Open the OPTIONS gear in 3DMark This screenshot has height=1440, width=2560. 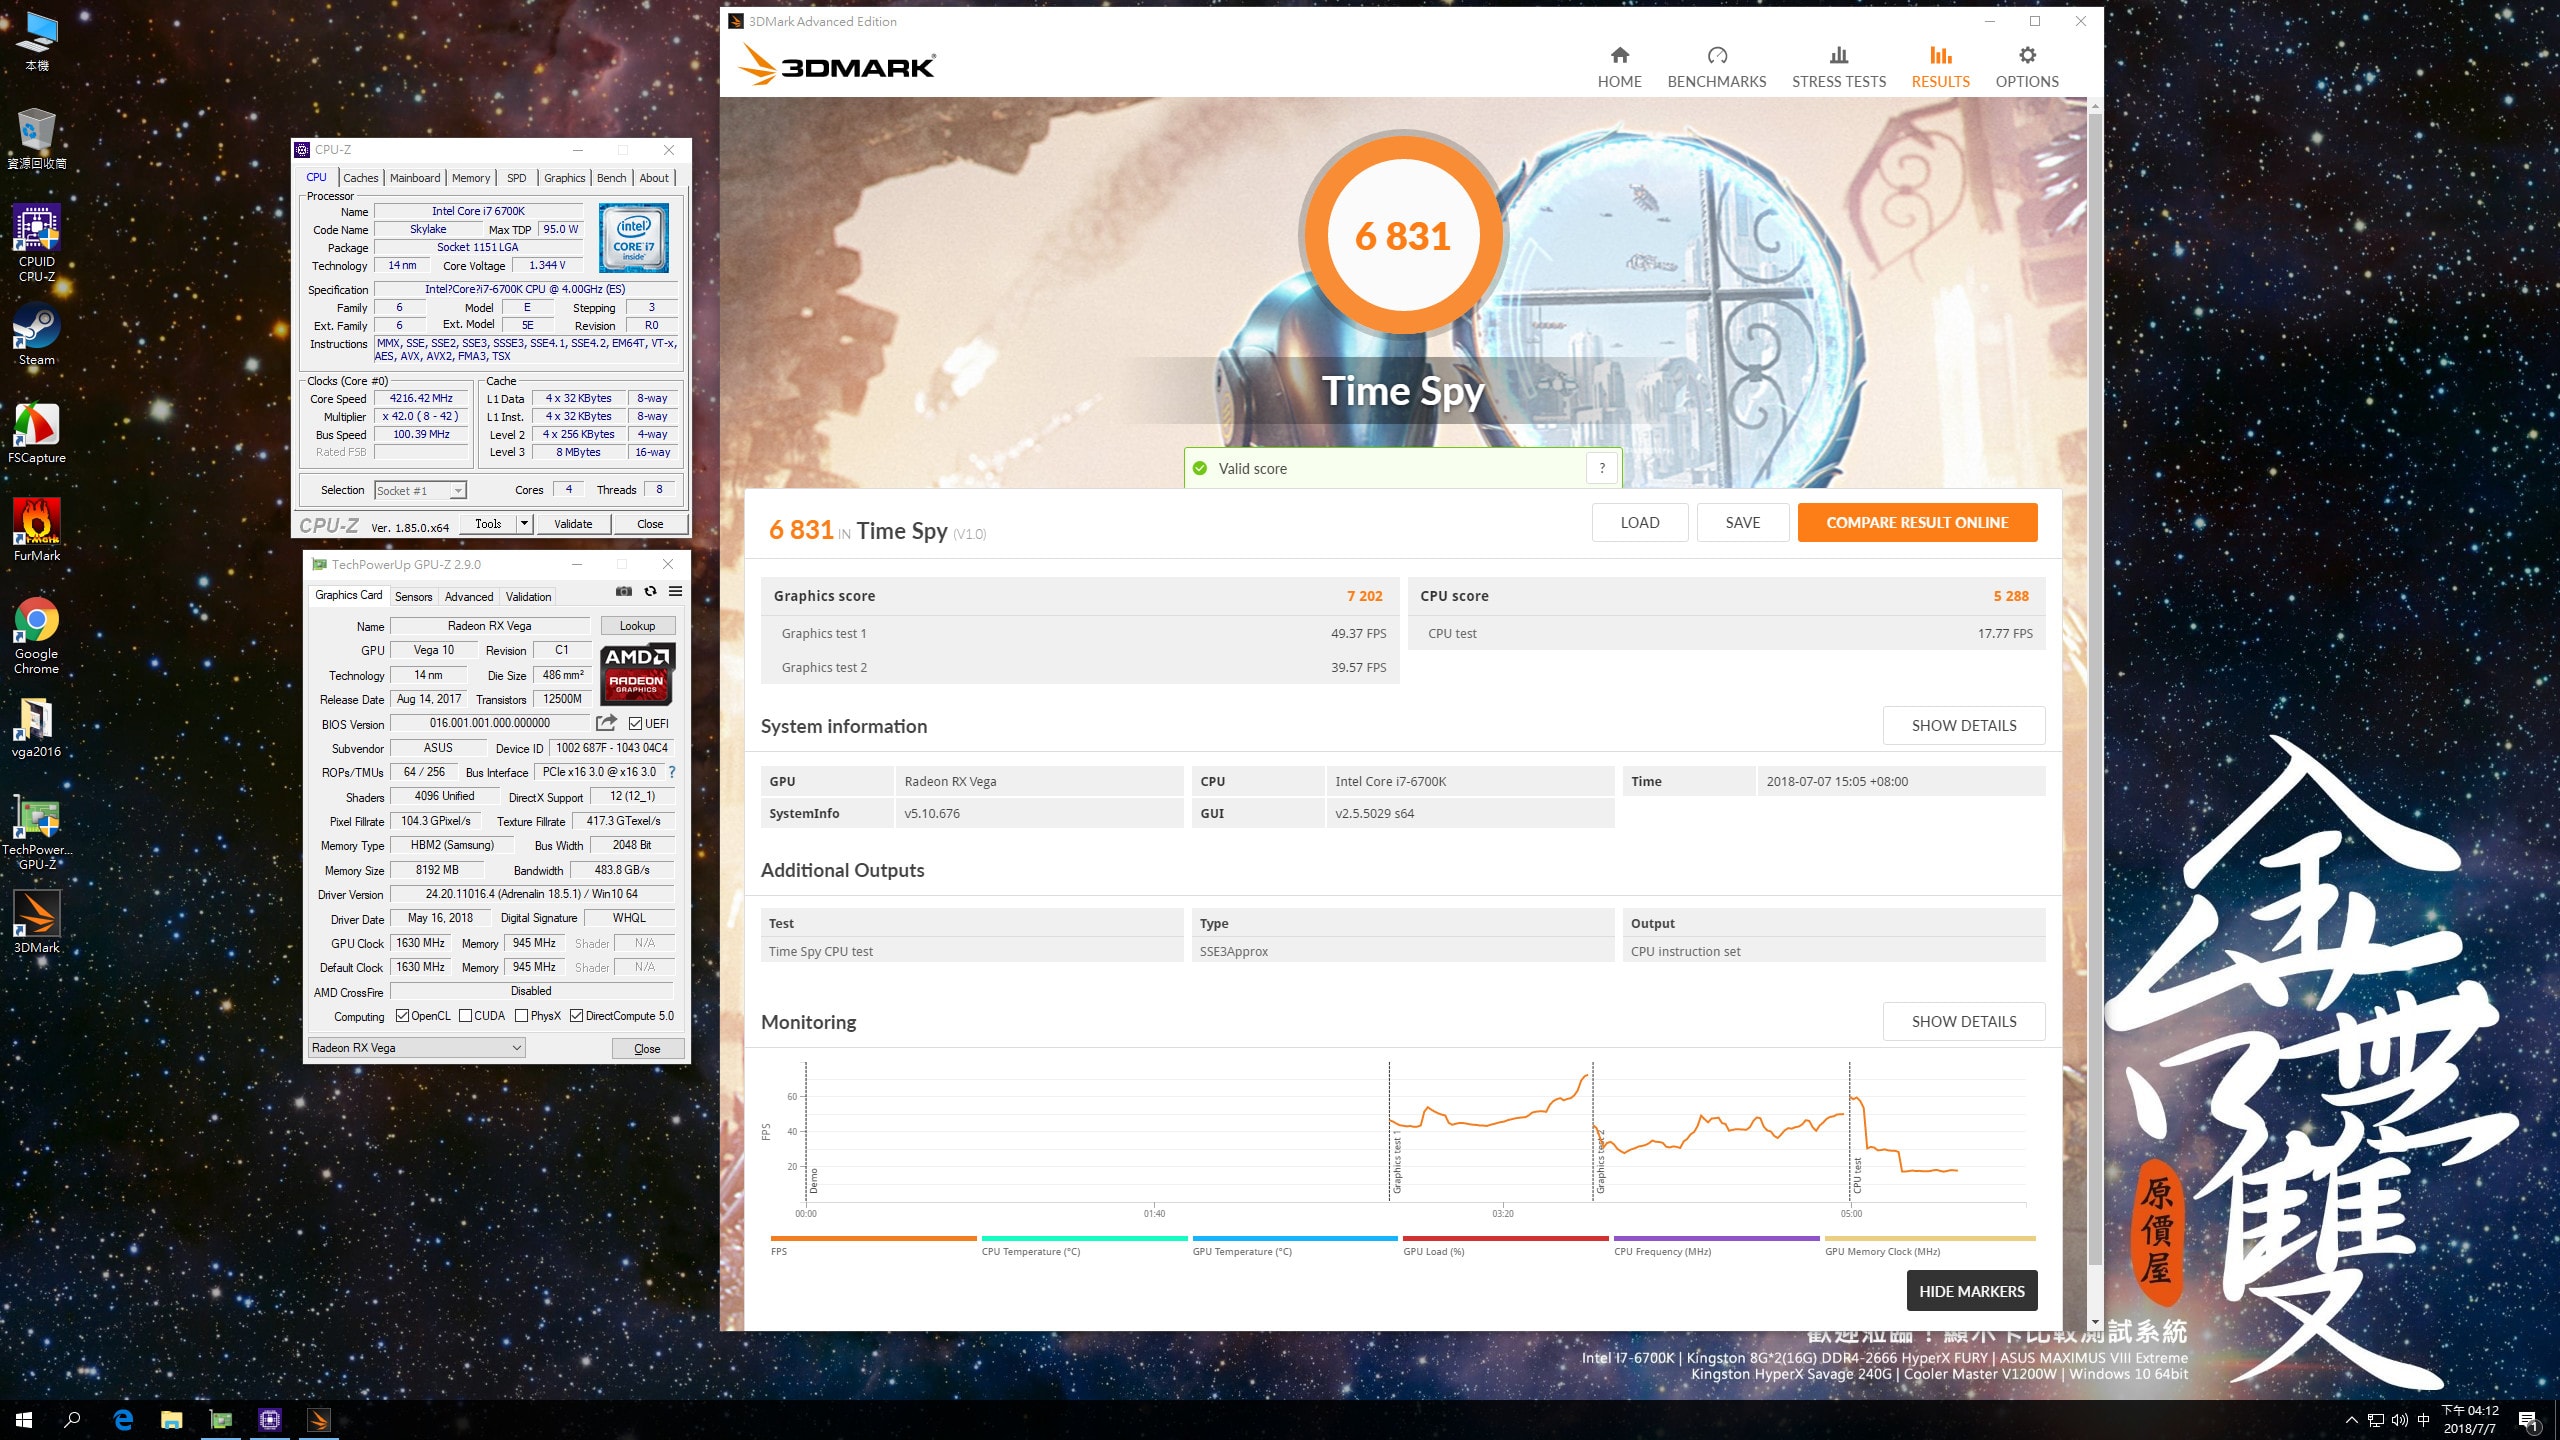(x=2026, y=67)
